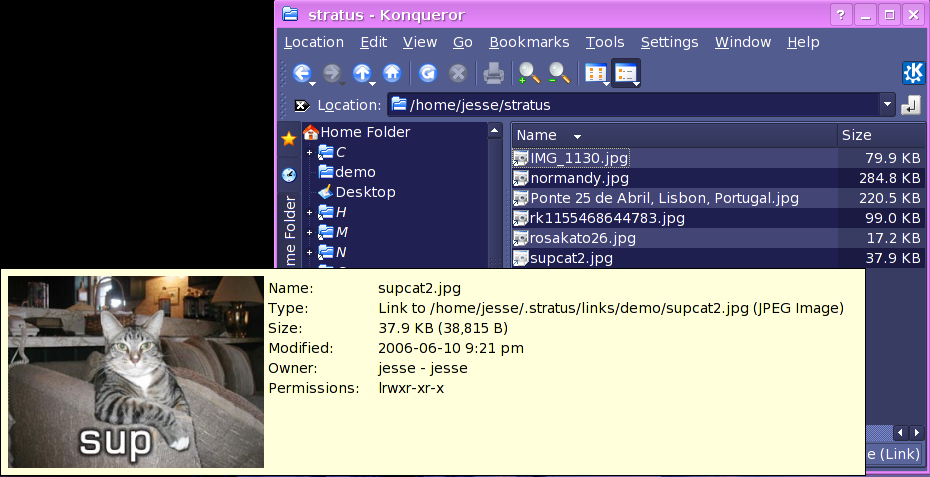The height and width of the screenshot is (477, 930).
Task: Expand the M folder in tree
Action: click(x=309, y=233)
